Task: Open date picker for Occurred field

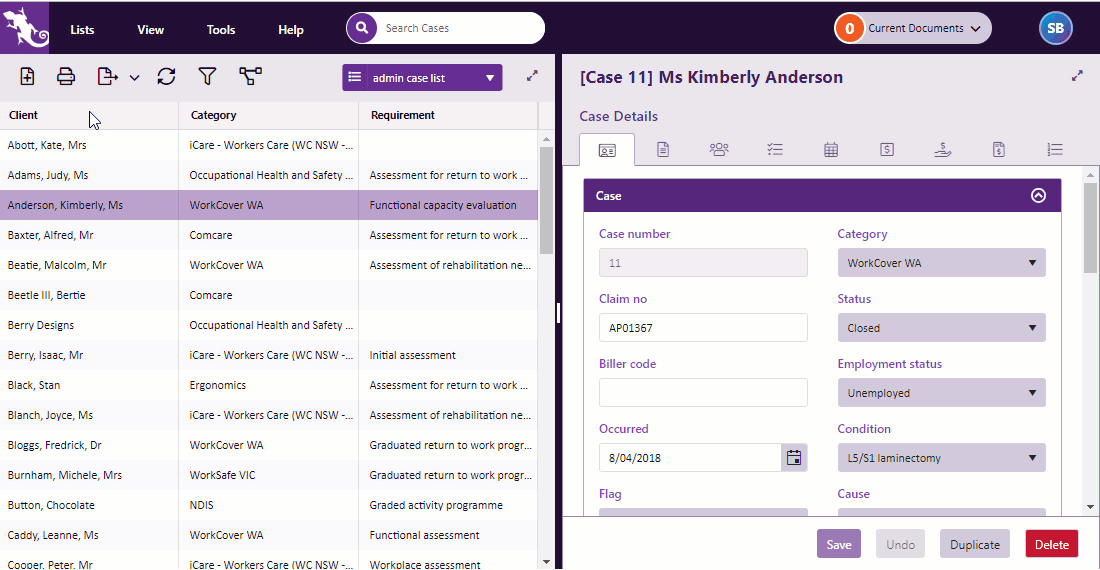Action: tap(794, 458)
